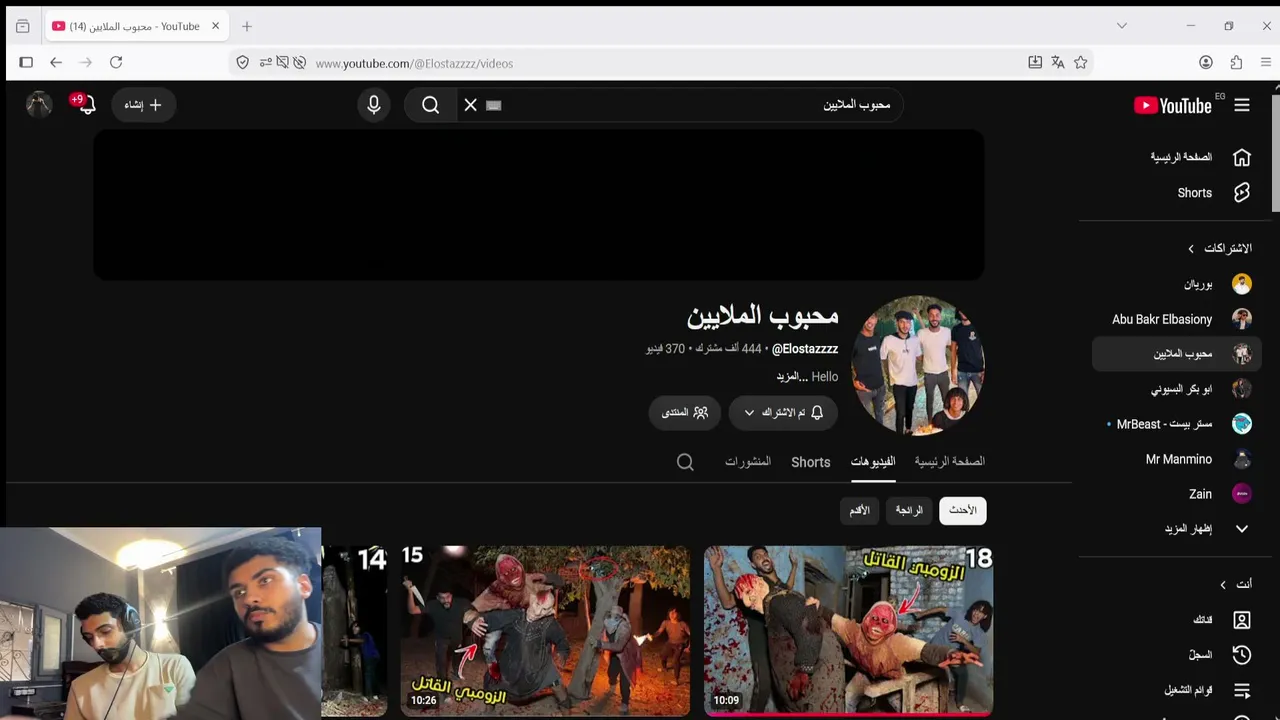Open Playlists (قوائم التشغيل) sidebar icon
1280x720 pixels.
click(1242, 690)
